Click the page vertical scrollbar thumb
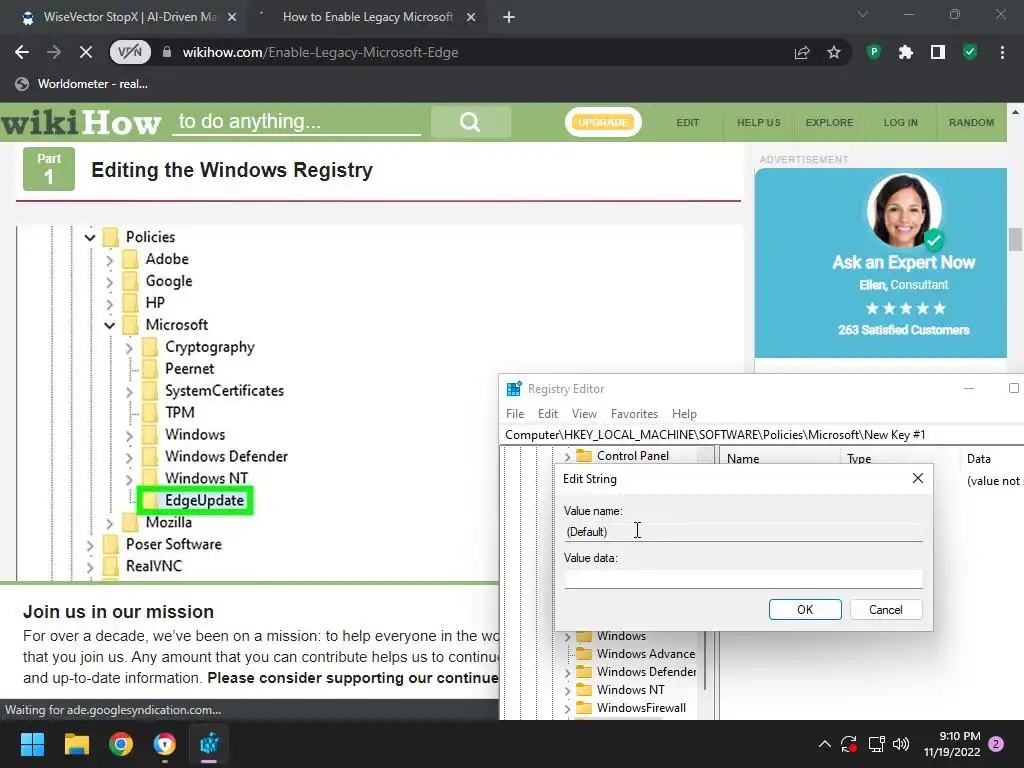Image resolution: width=1024 pixels, height=768 pixels. [1015, 239]
